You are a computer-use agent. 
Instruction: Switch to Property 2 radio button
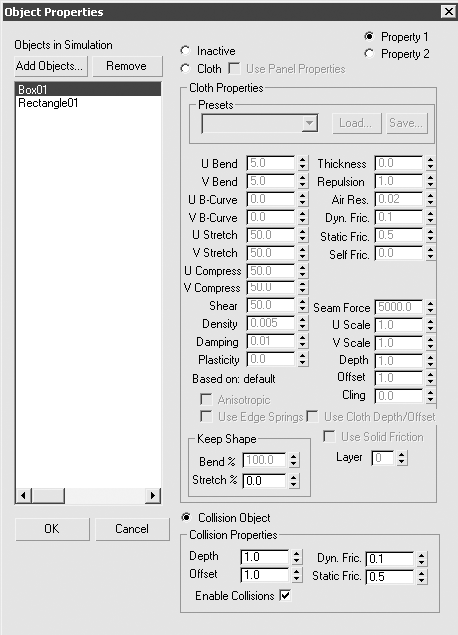[x=369, y=53]
